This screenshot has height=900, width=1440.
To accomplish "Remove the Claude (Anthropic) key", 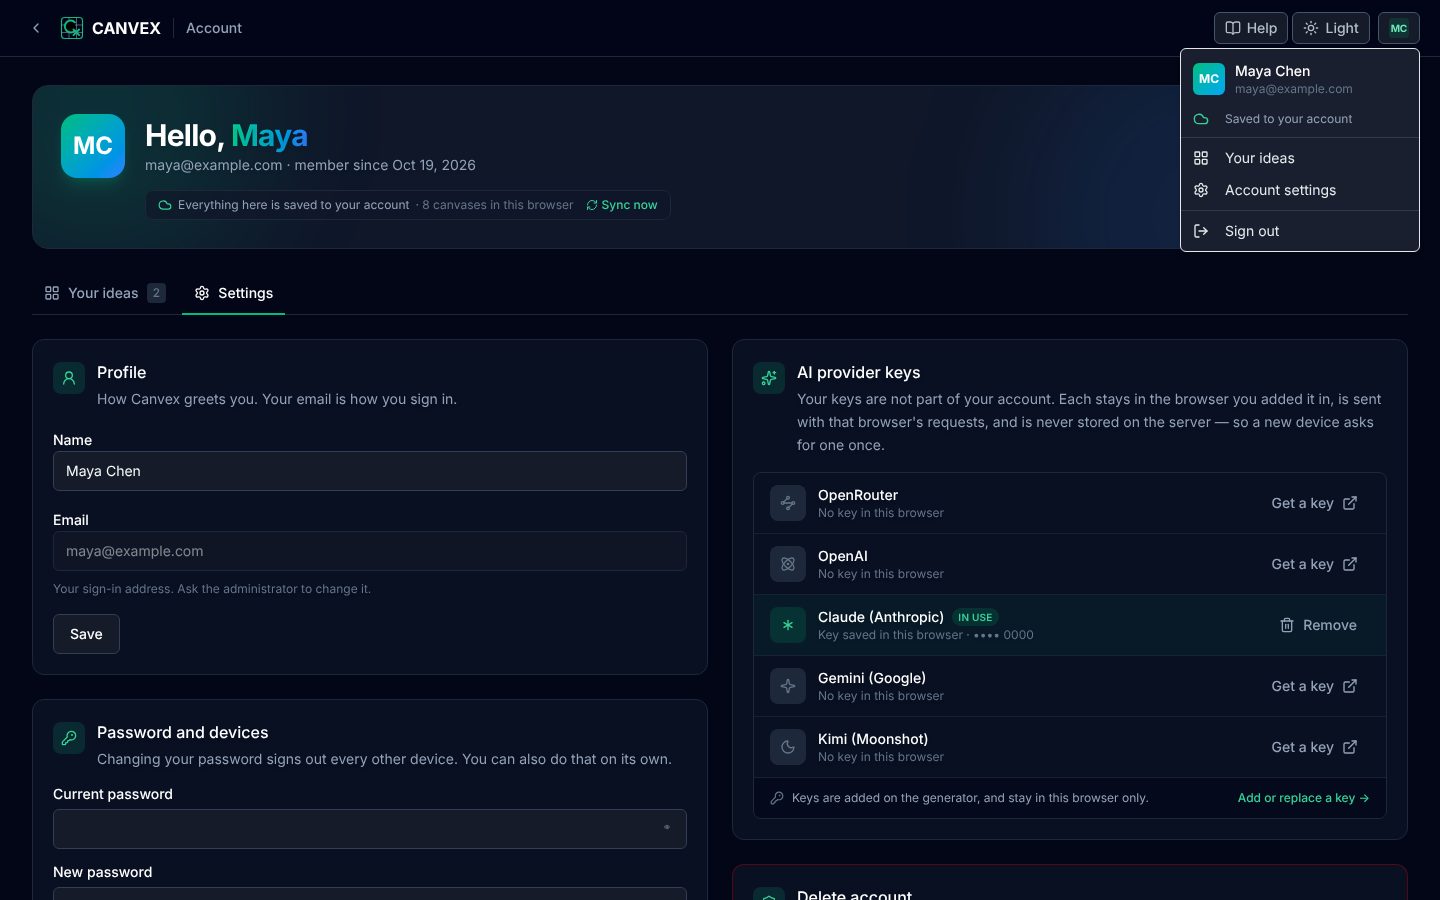I will [1318, 625].
